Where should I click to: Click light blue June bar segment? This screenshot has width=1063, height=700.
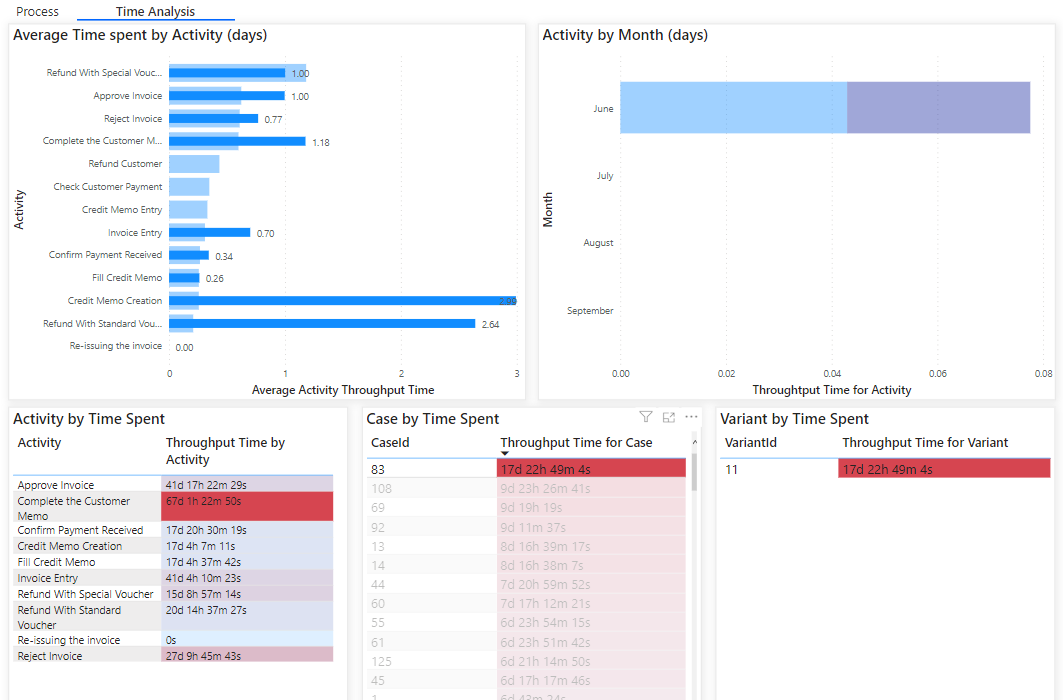(733, 108)
